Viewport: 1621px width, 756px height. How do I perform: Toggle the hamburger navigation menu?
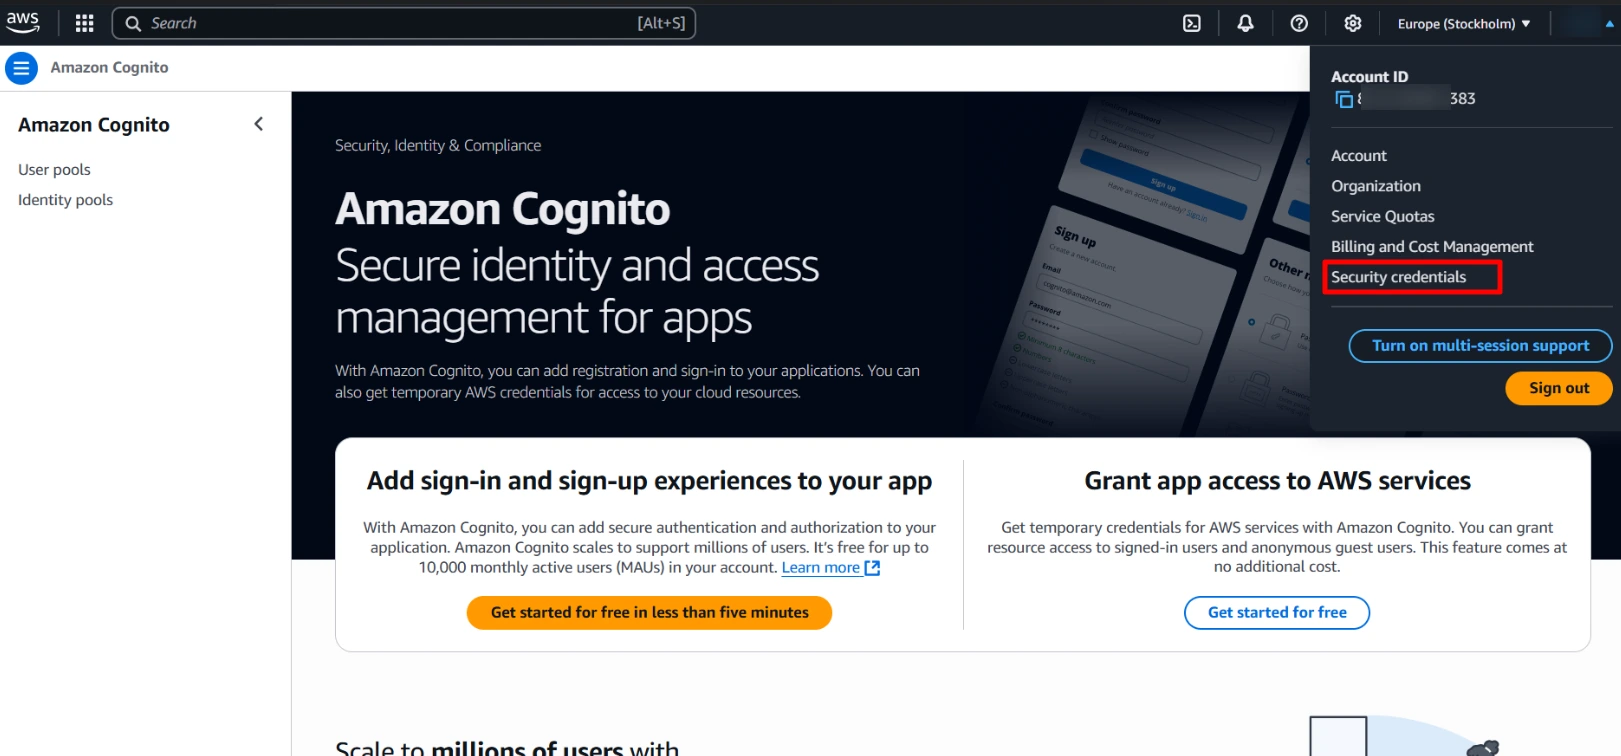point(21,68)
